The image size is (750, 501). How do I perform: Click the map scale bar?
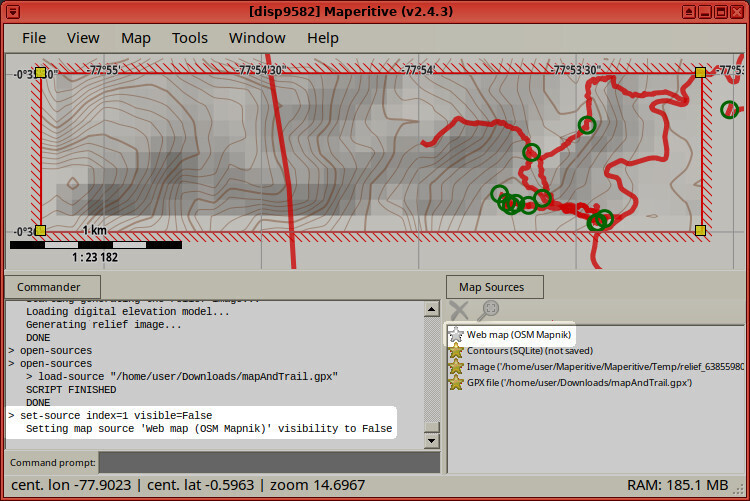click(x=96, y=245)
